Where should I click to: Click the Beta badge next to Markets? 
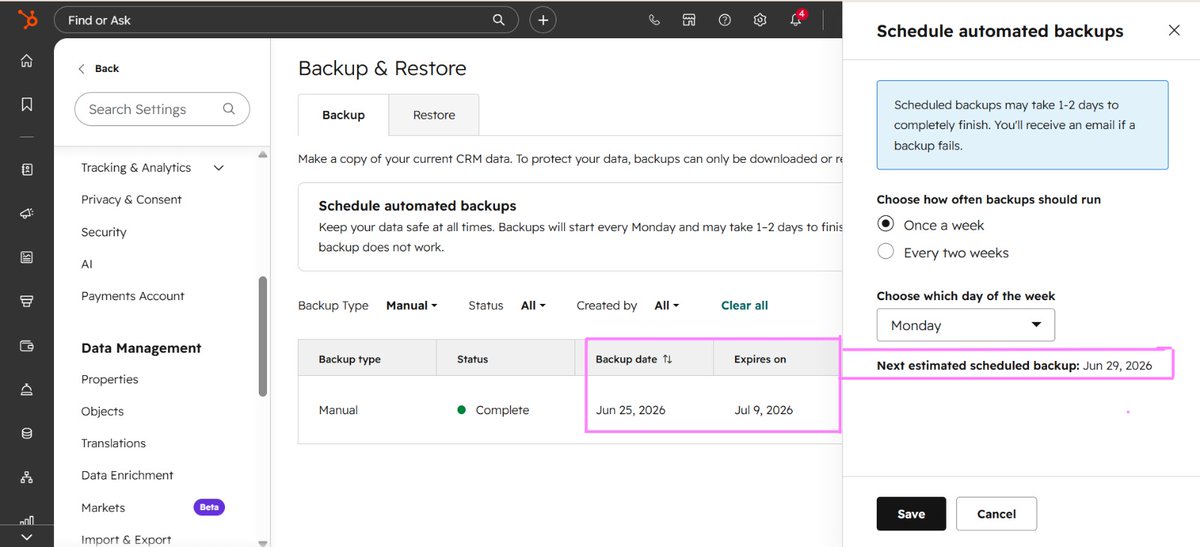click(209, 507)
